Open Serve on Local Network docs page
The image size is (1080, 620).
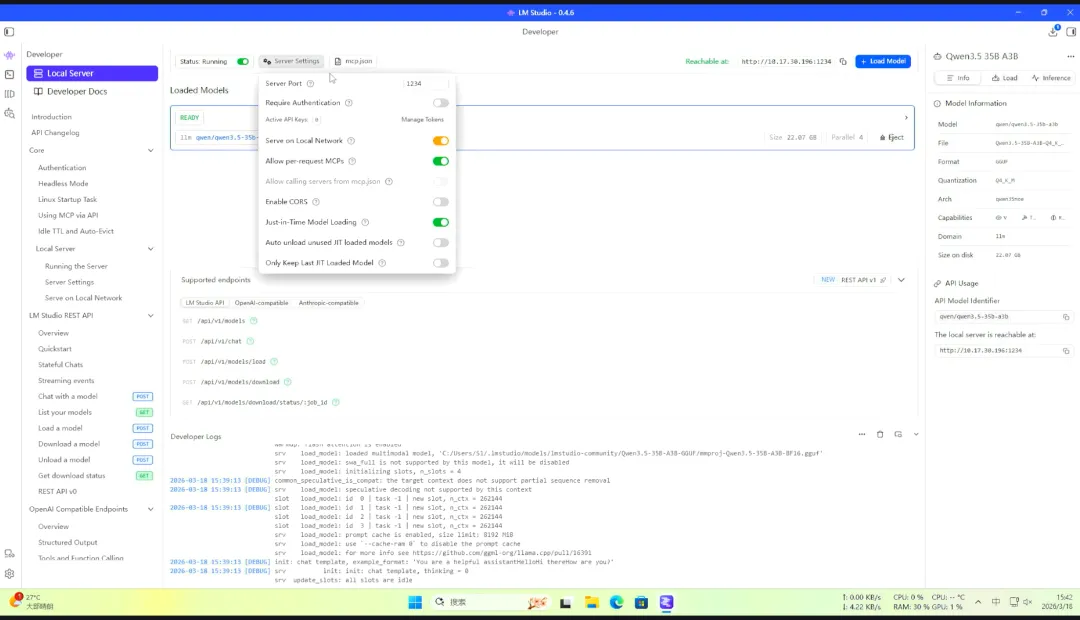(x=83, y=298)
